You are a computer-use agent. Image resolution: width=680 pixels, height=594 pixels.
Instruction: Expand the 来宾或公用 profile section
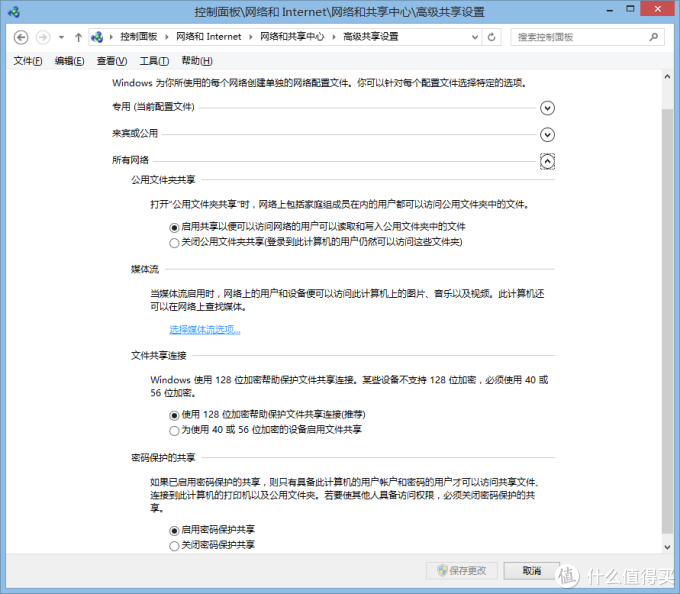click(x=547, y=134)
